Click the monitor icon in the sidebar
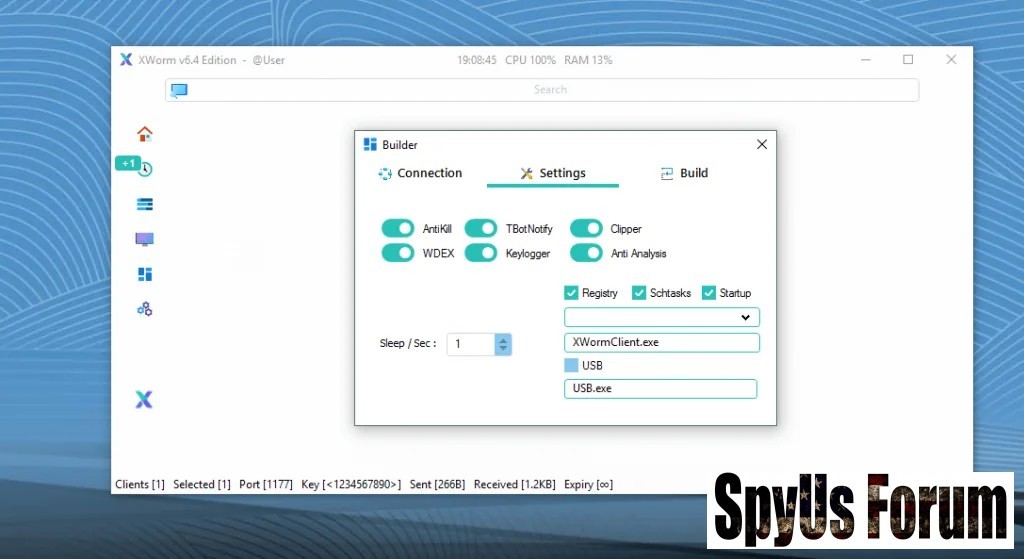Image resolution: width=1024 pixels, height=559 pixels. 145,239
